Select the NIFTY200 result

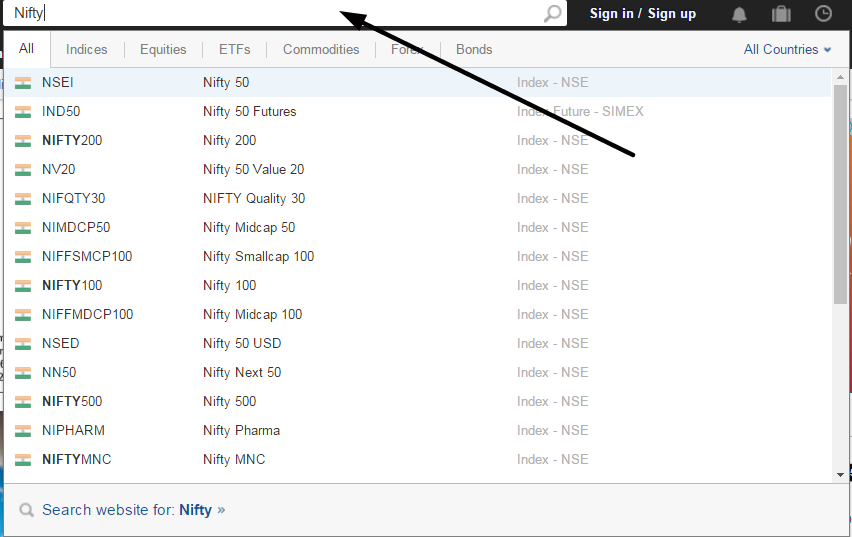(x=418, y=140)
